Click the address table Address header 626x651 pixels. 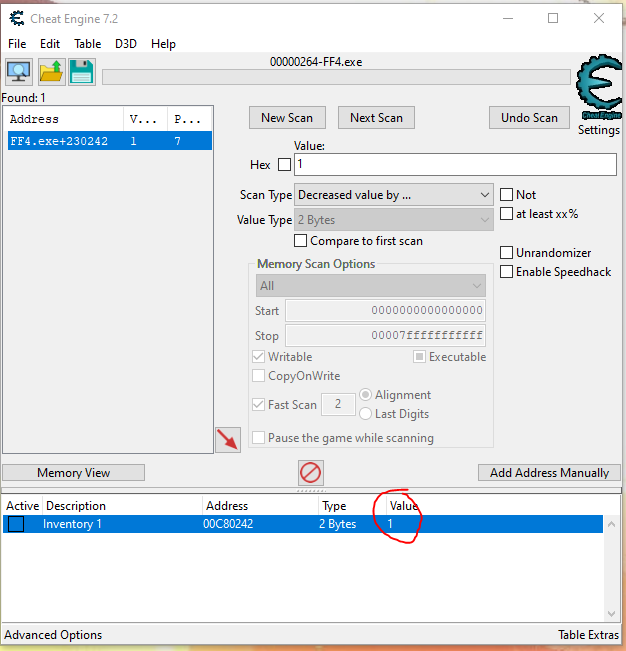coord(261,506)
